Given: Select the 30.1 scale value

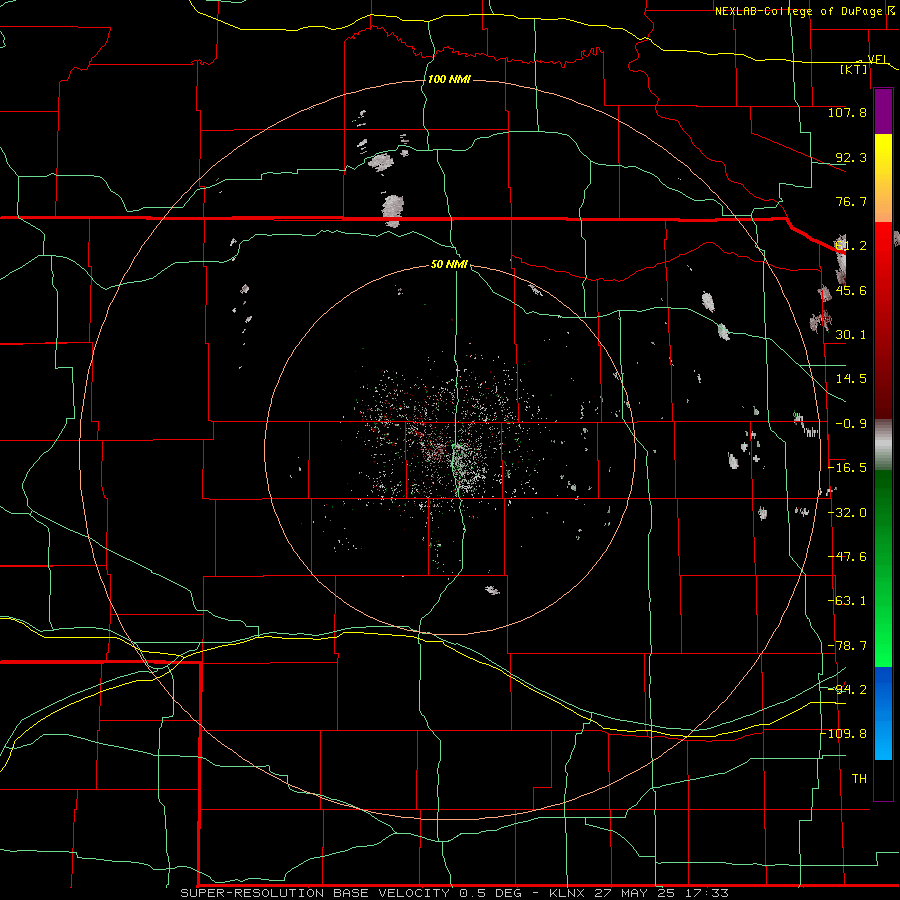Looking at the screenshot, I should pos(851,335).
